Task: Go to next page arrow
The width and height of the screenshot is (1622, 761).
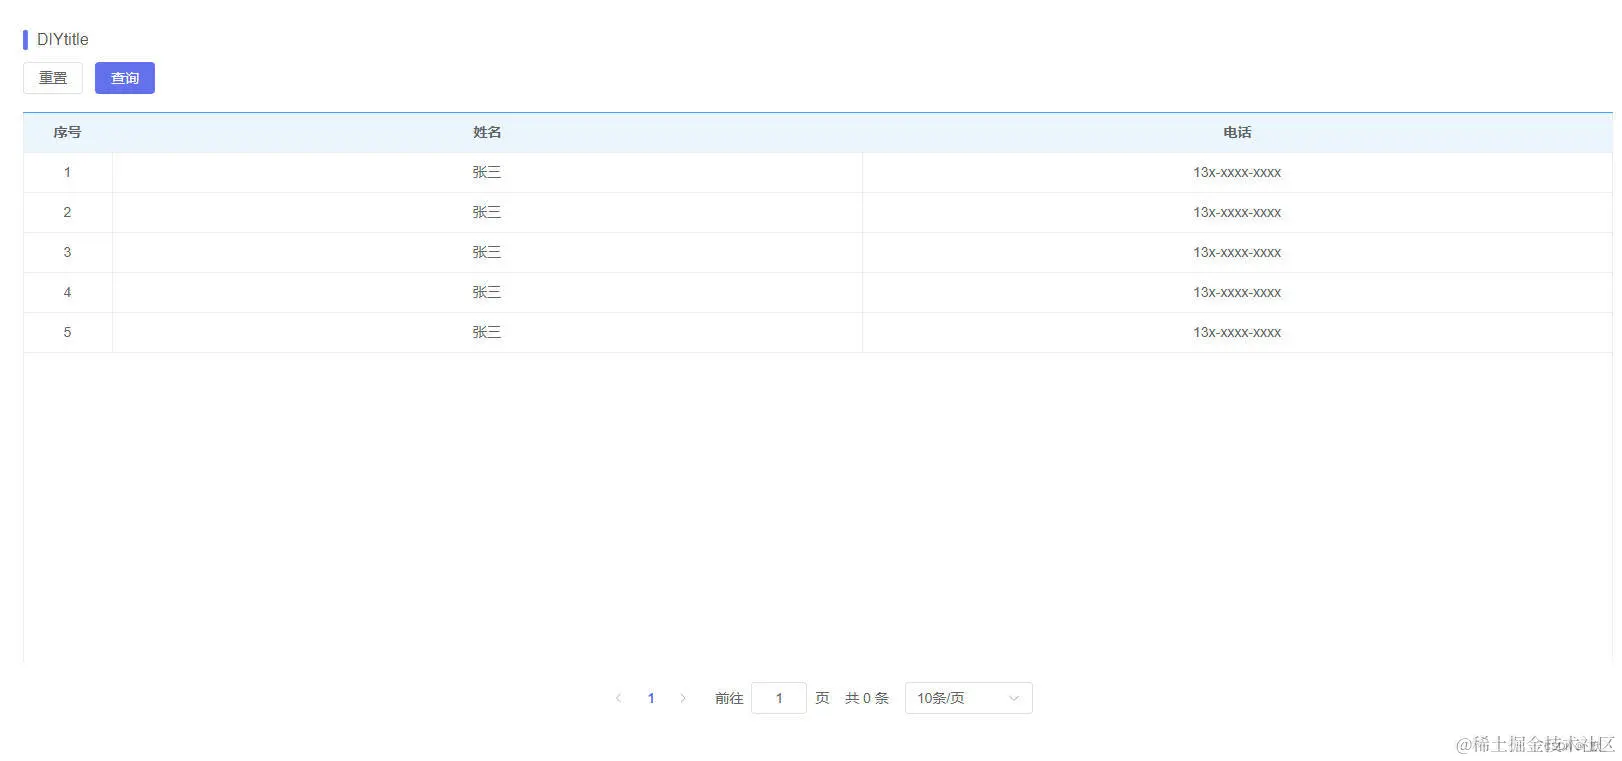Action: pyautogui.click(x=683, y=698)
